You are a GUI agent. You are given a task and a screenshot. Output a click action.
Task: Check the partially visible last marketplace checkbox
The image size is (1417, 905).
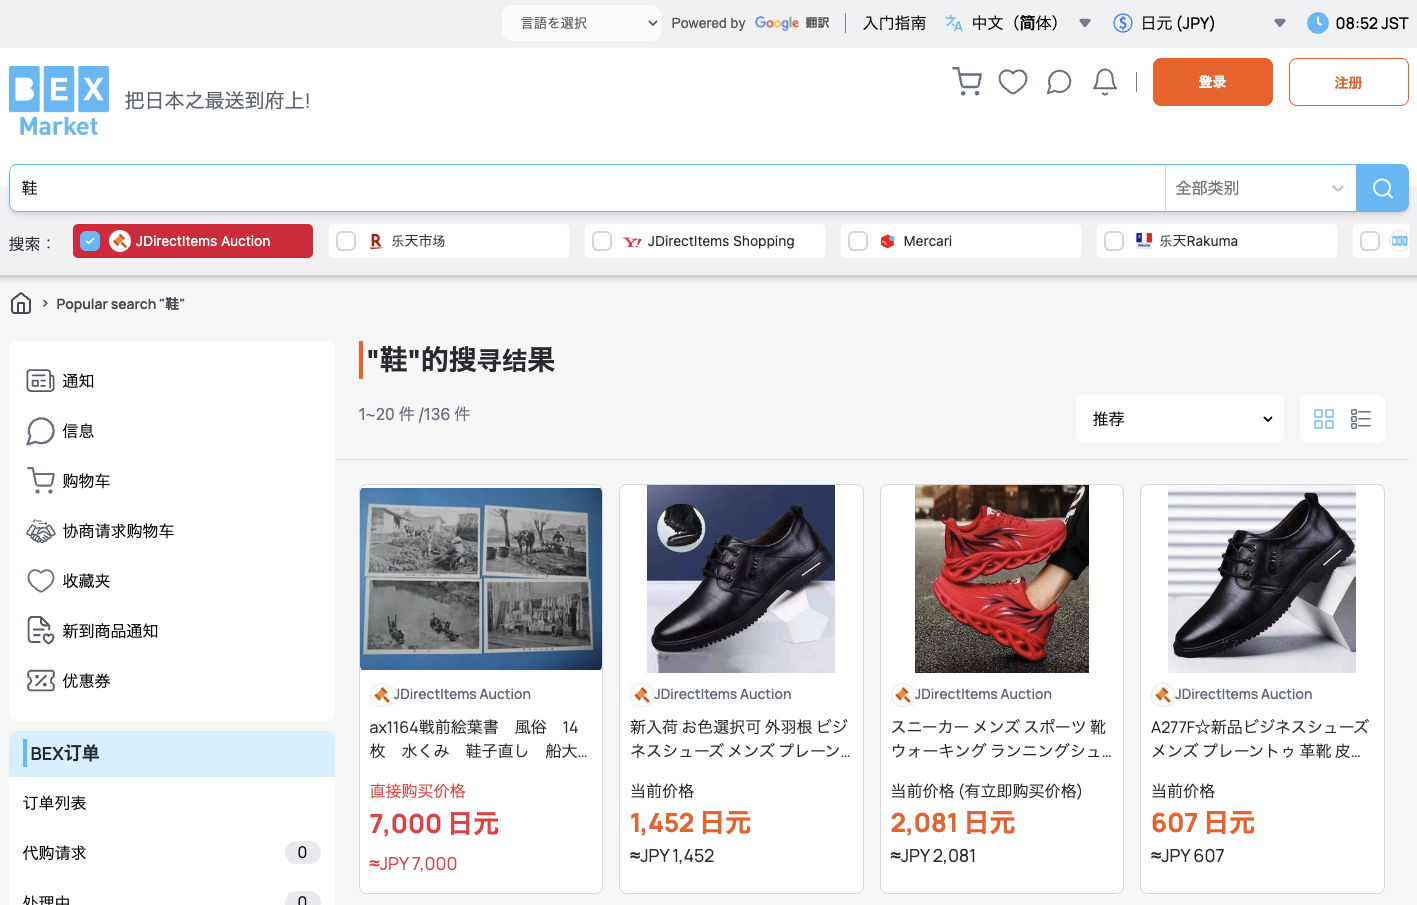[x=1370, y=241]
